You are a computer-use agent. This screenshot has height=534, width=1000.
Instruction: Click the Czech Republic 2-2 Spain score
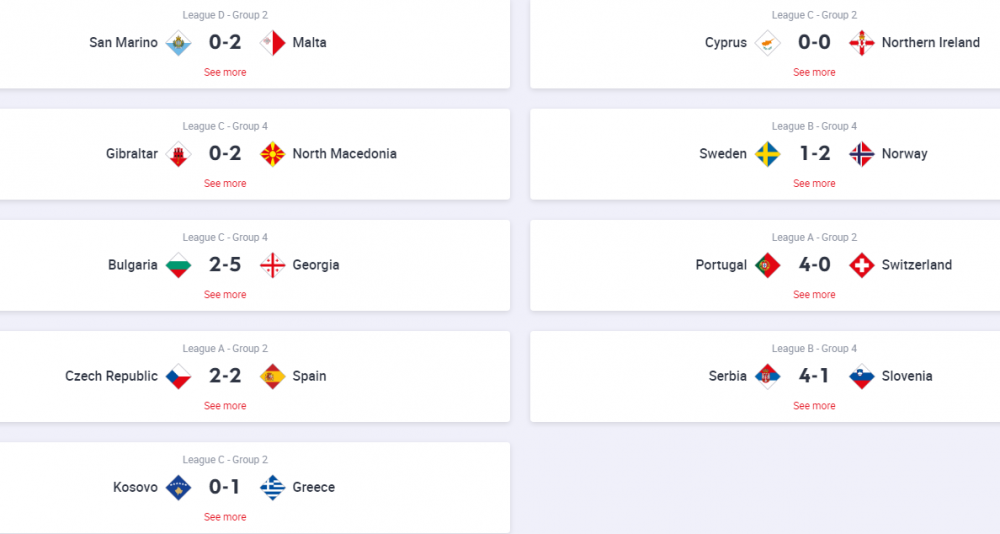pos(225,376)
